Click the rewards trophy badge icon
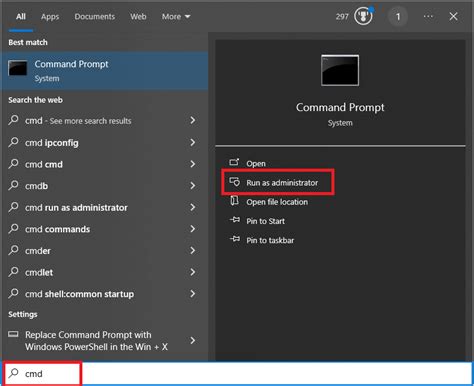Viewport: 474px width, 386px height. (363, 16)
